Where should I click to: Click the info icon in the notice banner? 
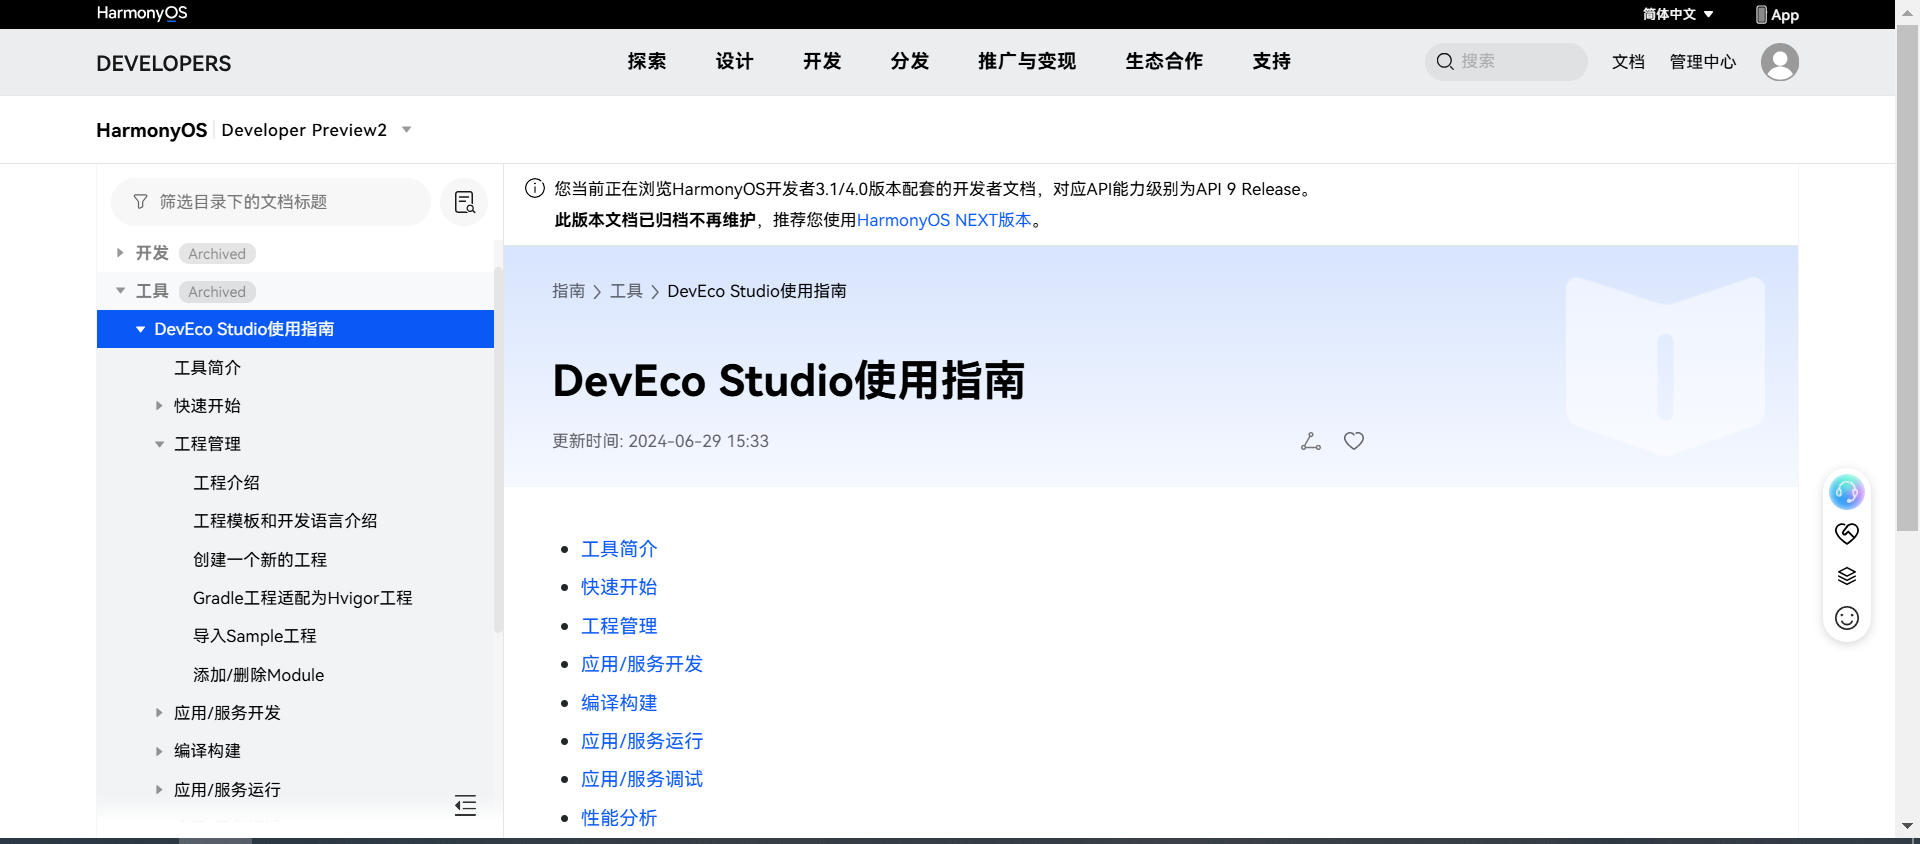click(535, 188)
